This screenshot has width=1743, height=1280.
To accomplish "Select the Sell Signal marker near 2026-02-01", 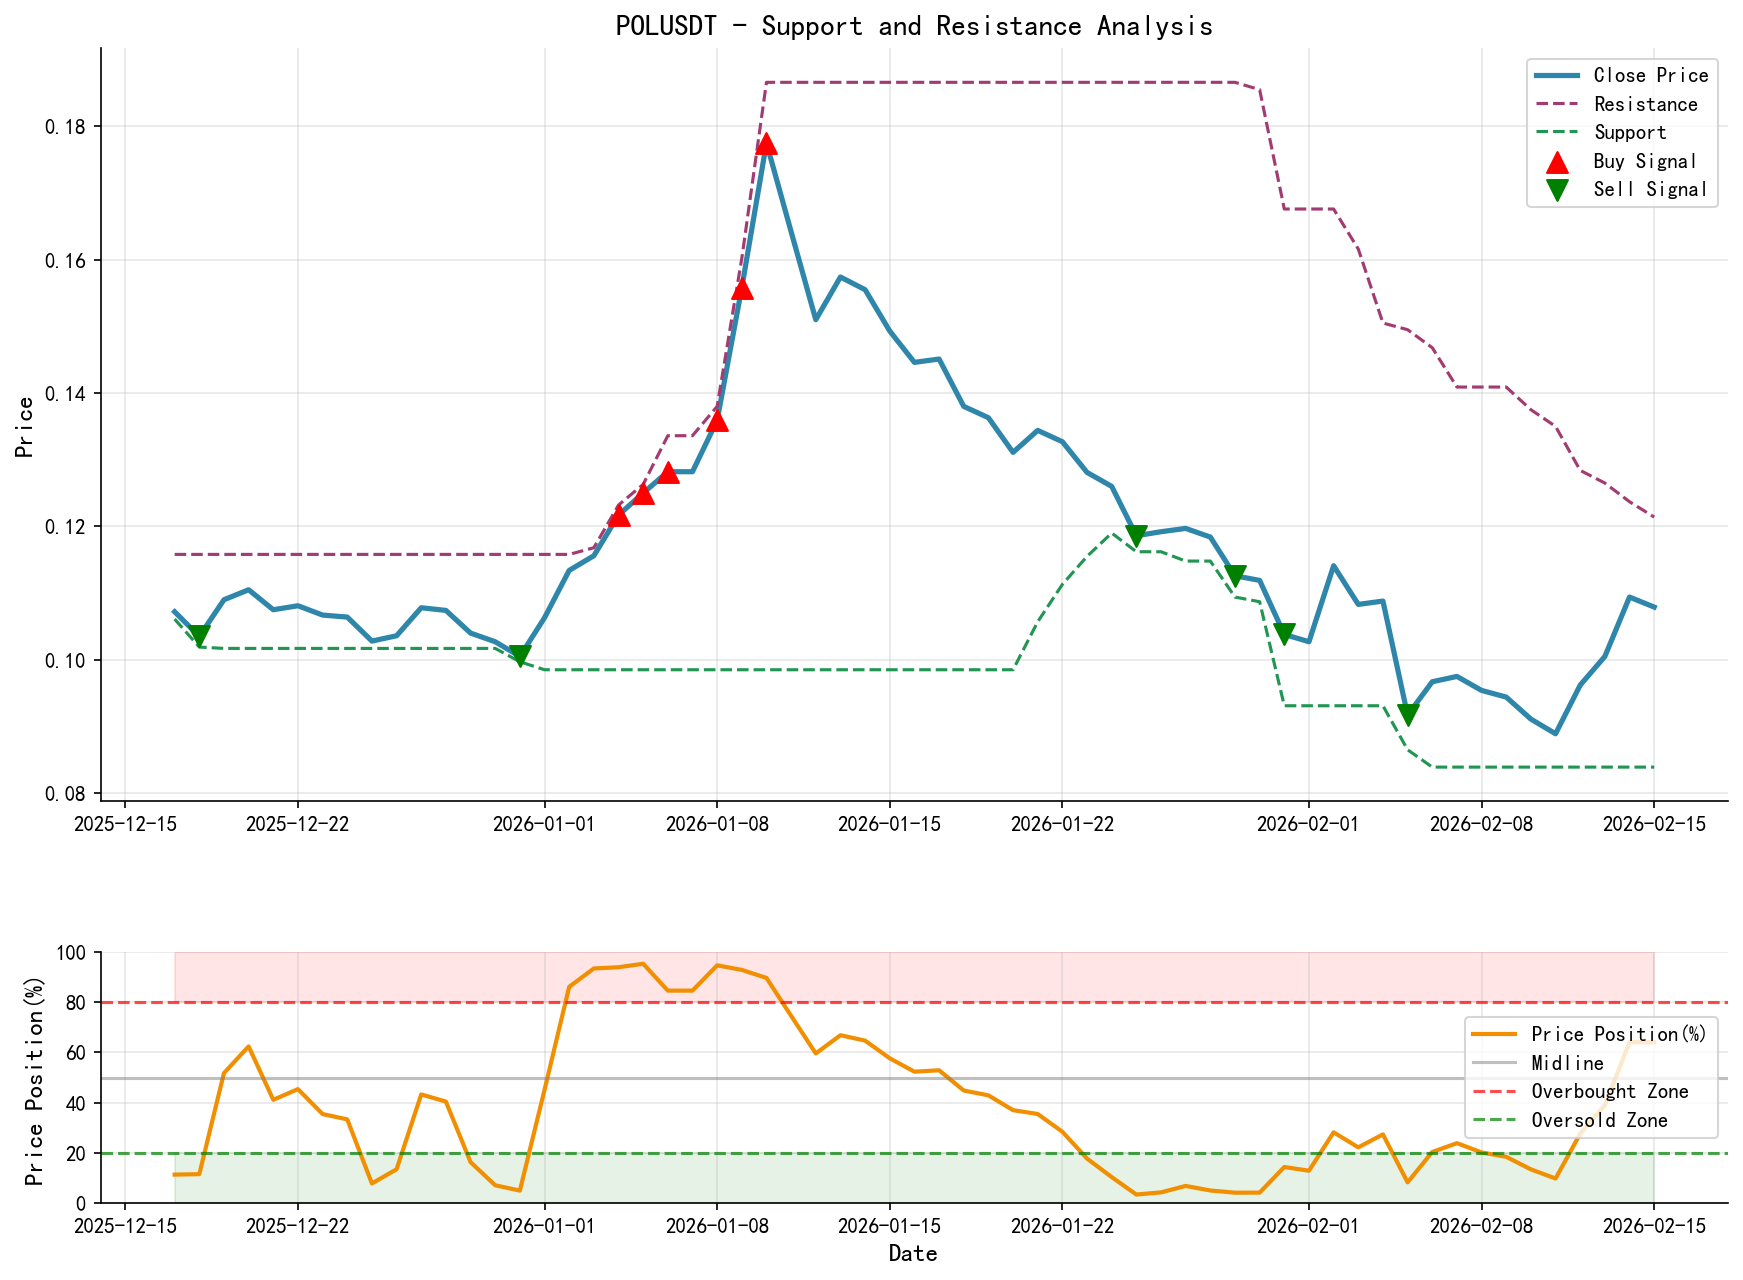I will tap(1285, 631).
